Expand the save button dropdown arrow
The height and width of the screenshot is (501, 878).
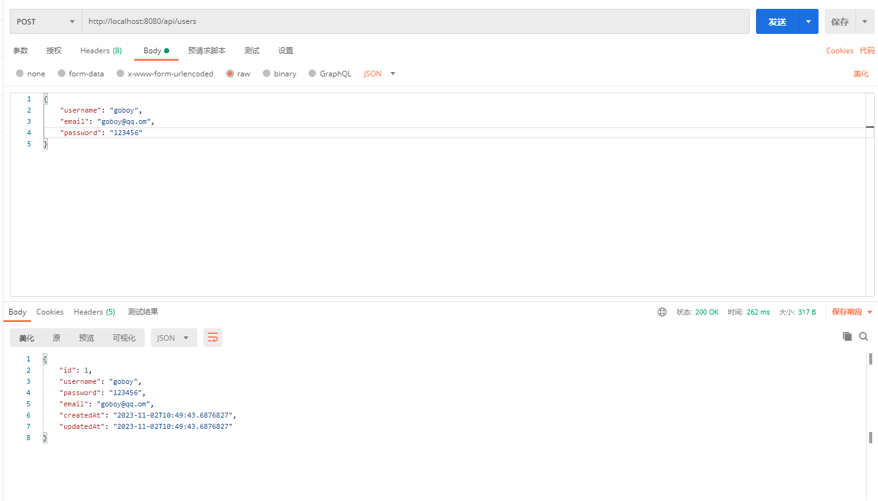(865, 21)
